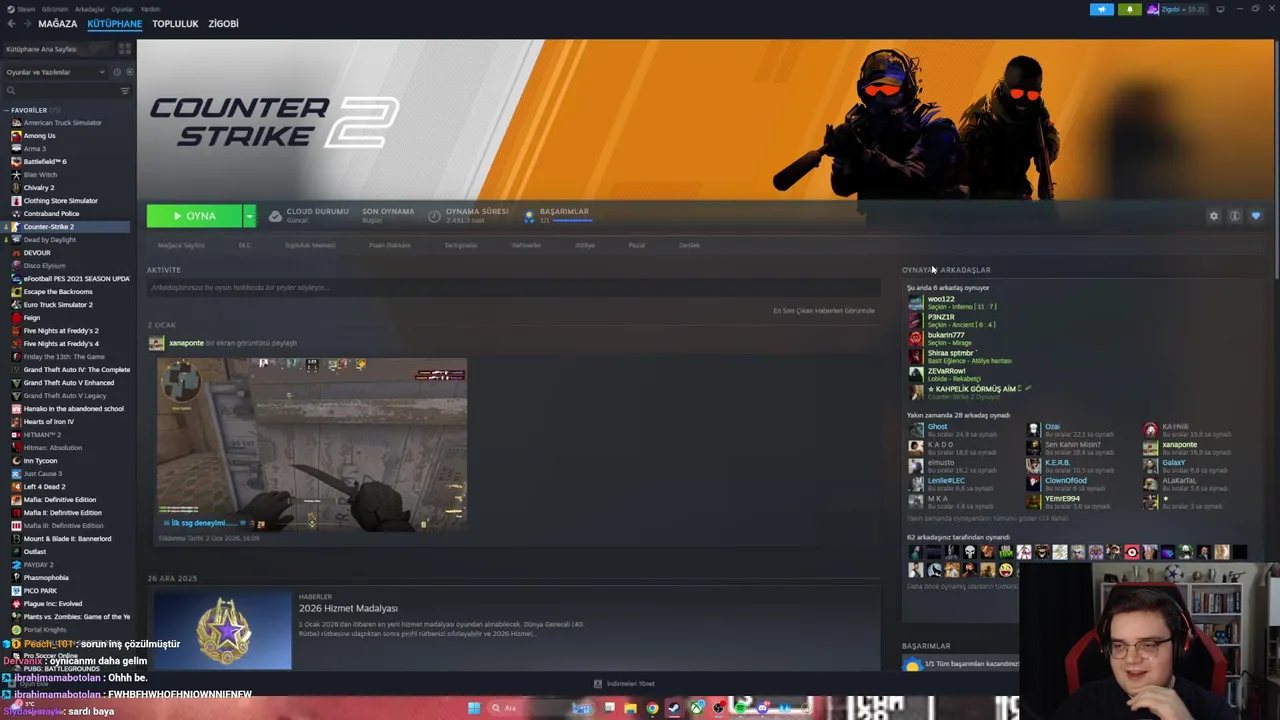Open the game settings gear icon

(x=1214, y=216)
